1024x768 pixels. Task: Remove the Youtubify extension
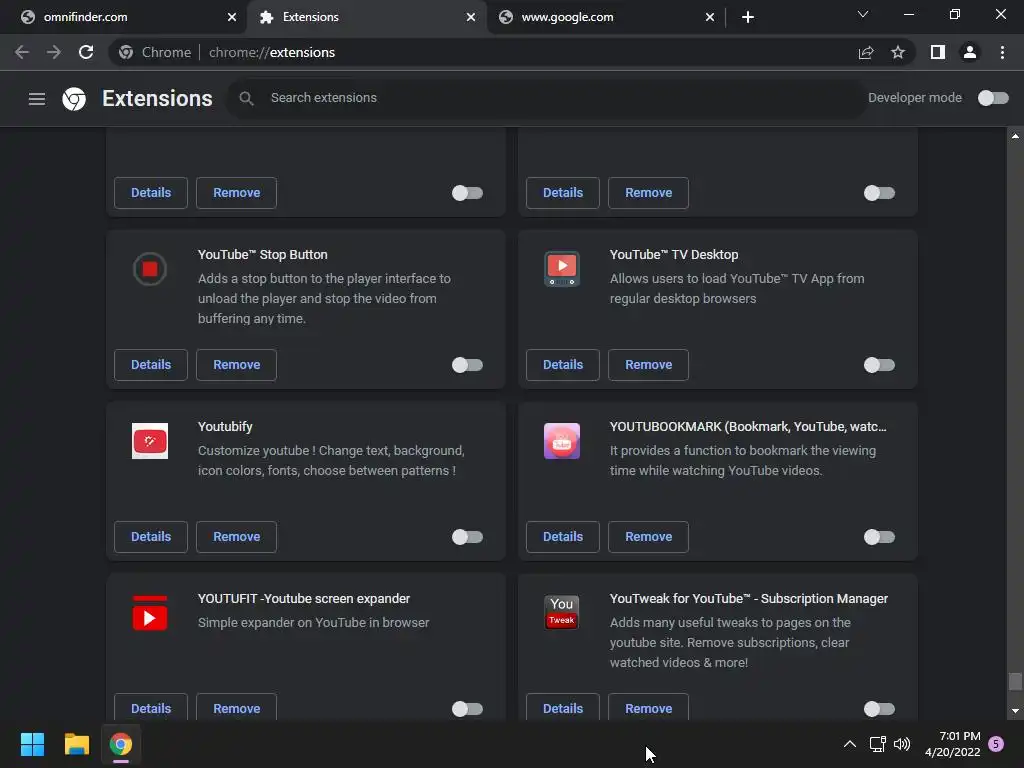coord(236,537)
